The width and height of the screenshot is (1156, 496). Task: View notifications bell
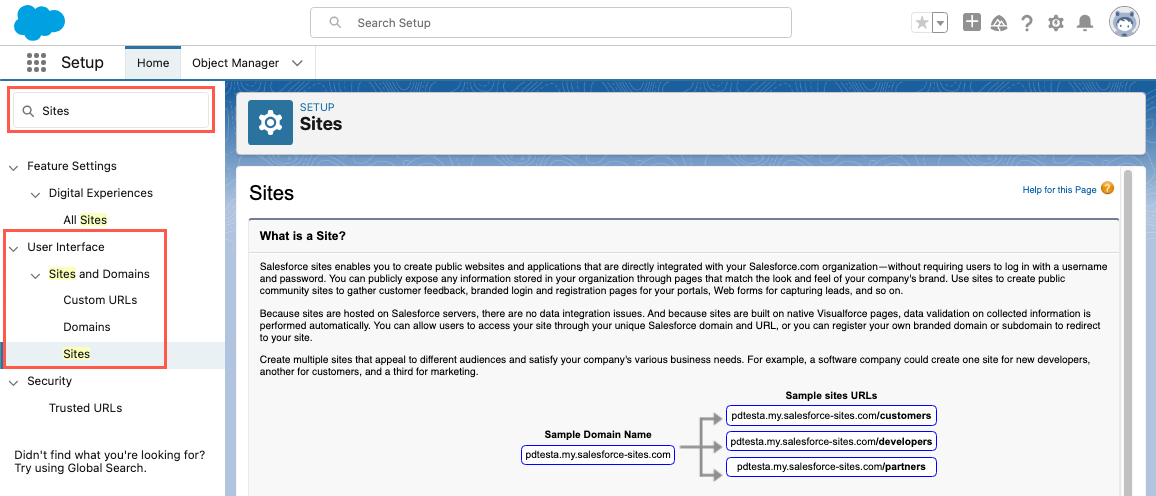coord(1084,23)
